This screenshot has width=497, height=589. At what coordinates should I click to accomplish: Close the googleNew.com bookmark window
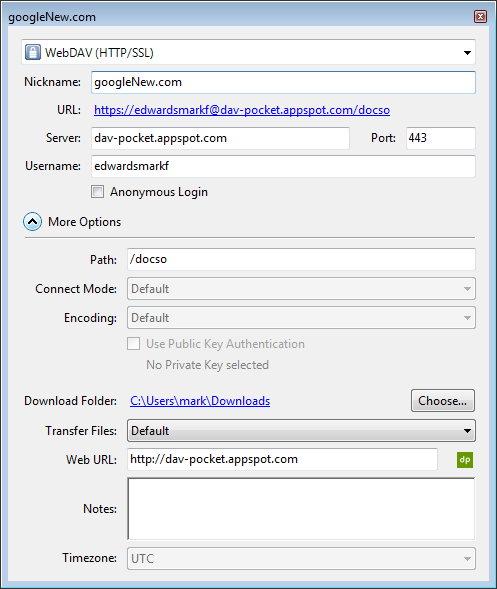pos(480,17)
